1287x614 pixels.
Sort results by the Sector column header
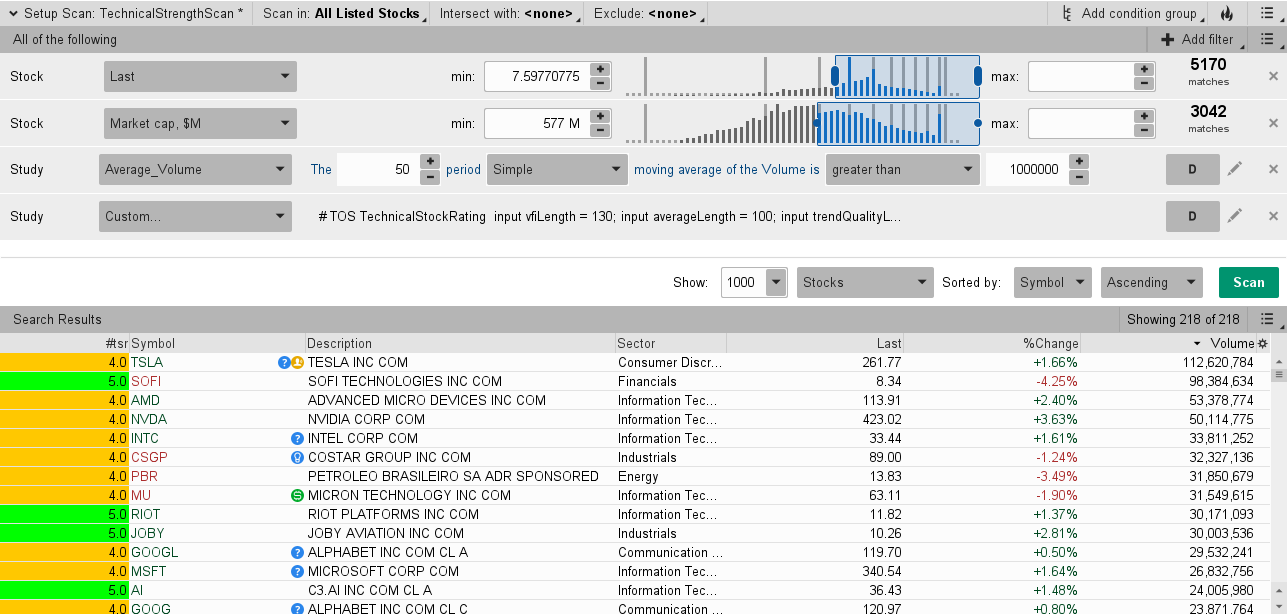[670, 343]
